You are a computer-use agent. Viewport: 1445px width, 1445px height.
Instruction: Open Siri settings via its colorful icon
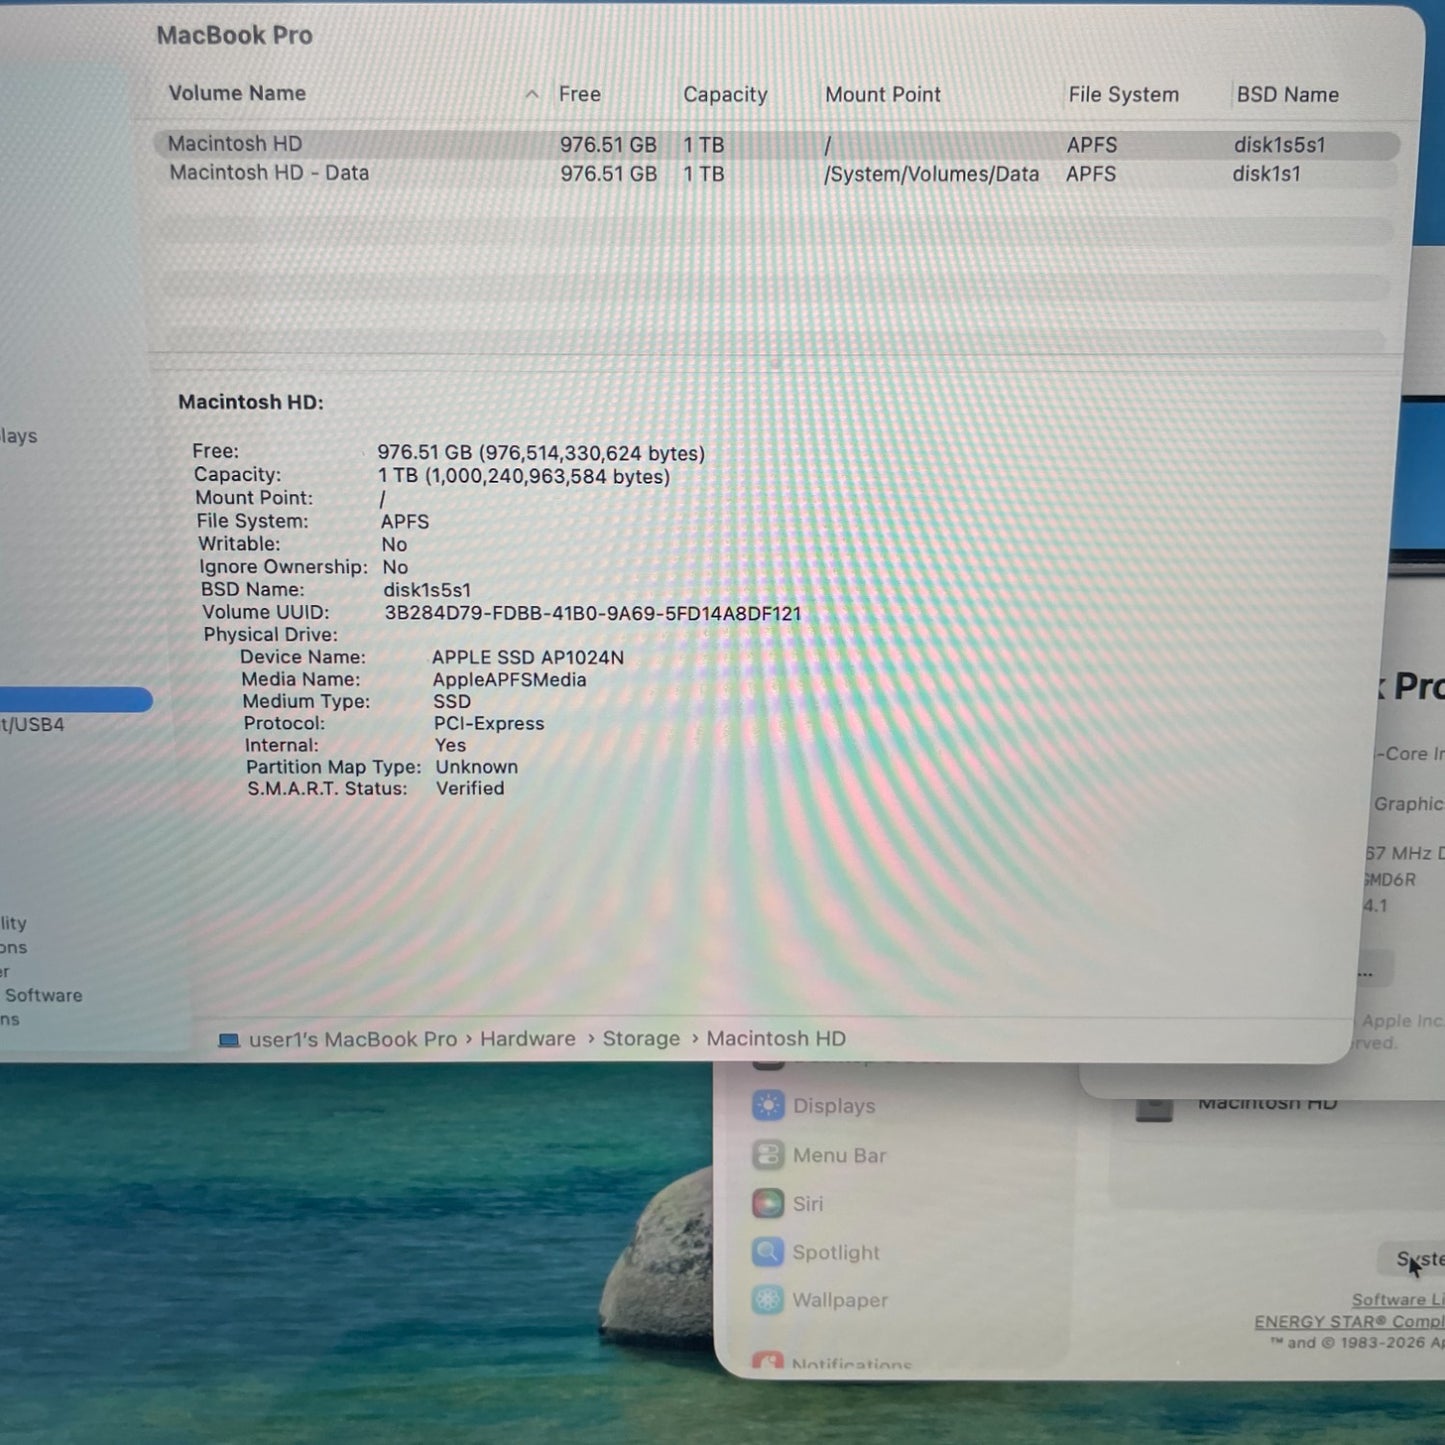768,1203
